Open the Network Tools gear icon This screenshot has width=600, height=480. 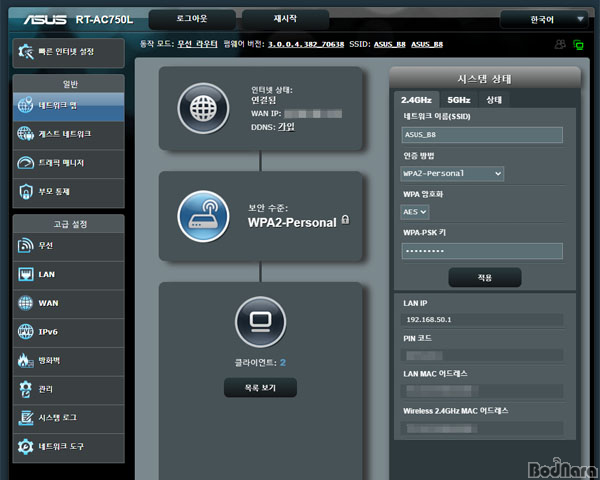(x=25, y=446)
